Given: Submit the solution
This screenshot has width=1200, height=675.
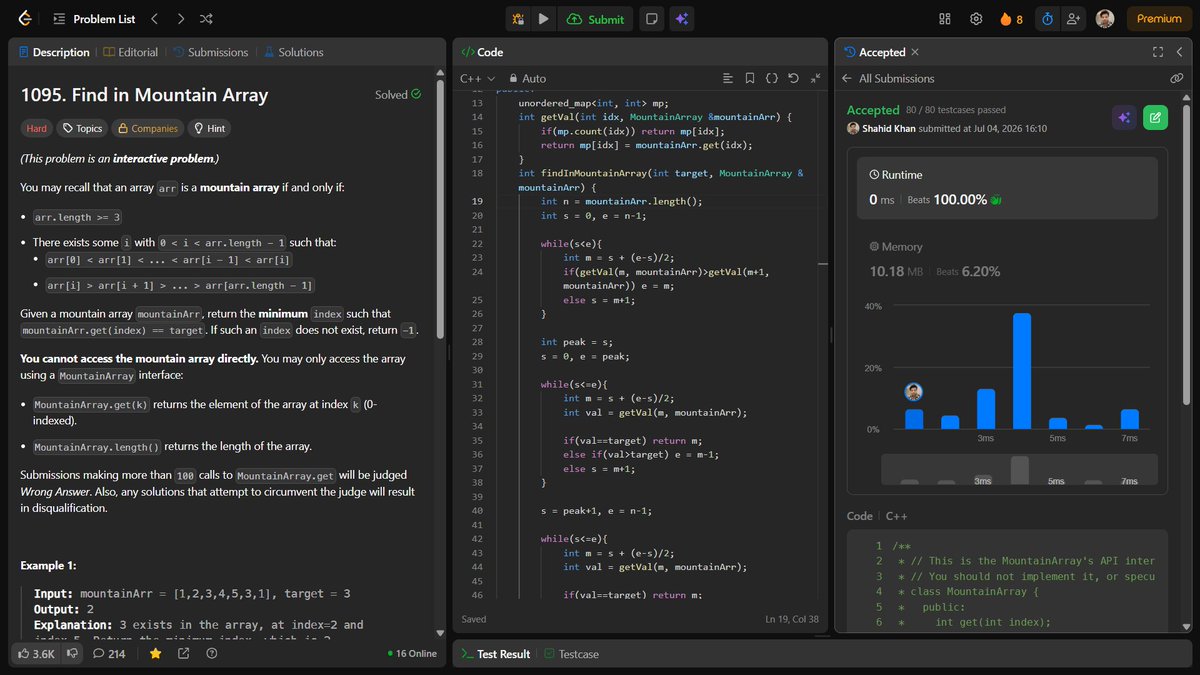Looking at the screenshot, I should coord(595,19).
